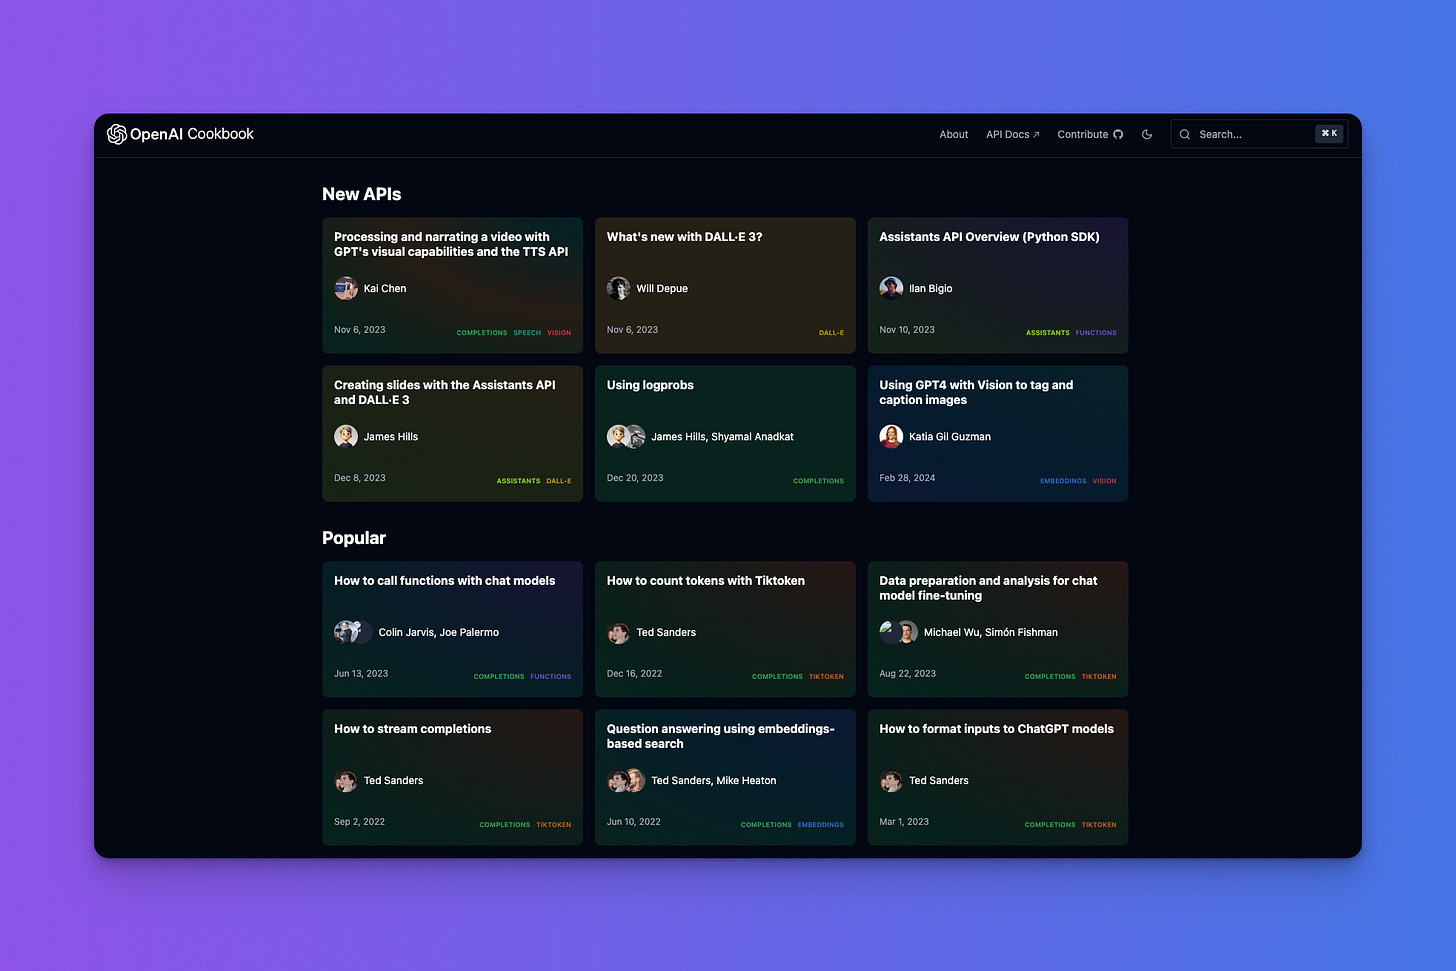Toggle the dark mode moon icon

1147,134
